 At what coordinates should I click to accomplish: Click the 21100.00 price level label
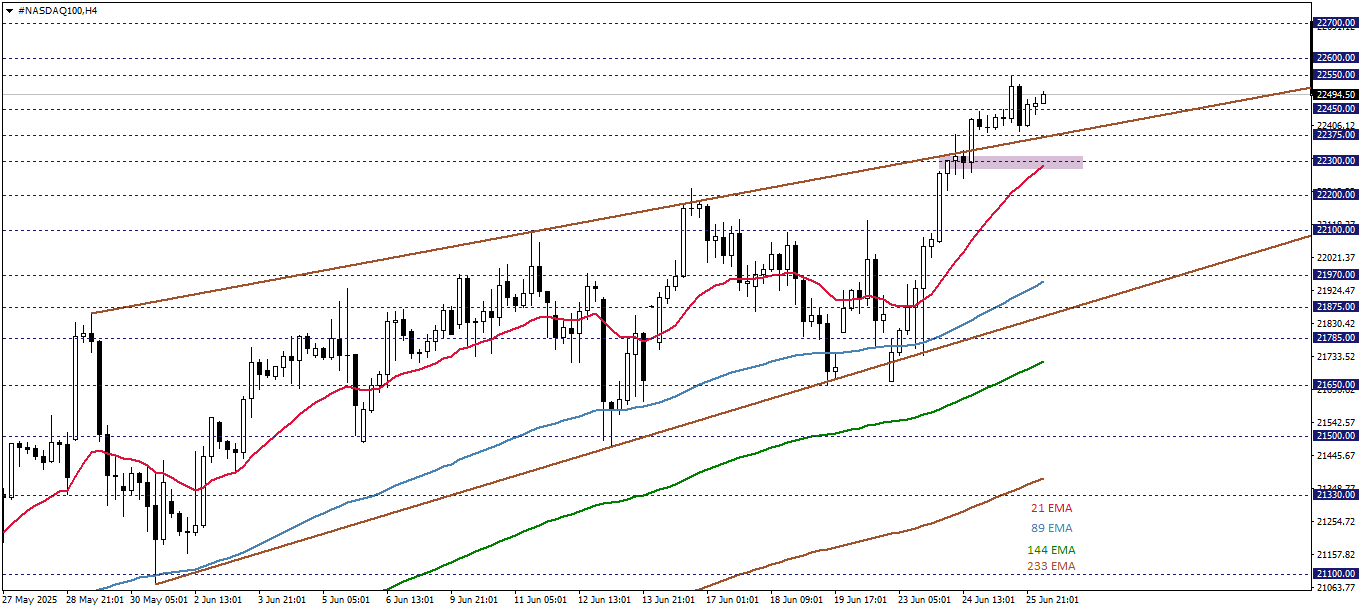pyautogui.click(x=1336, y=574)
